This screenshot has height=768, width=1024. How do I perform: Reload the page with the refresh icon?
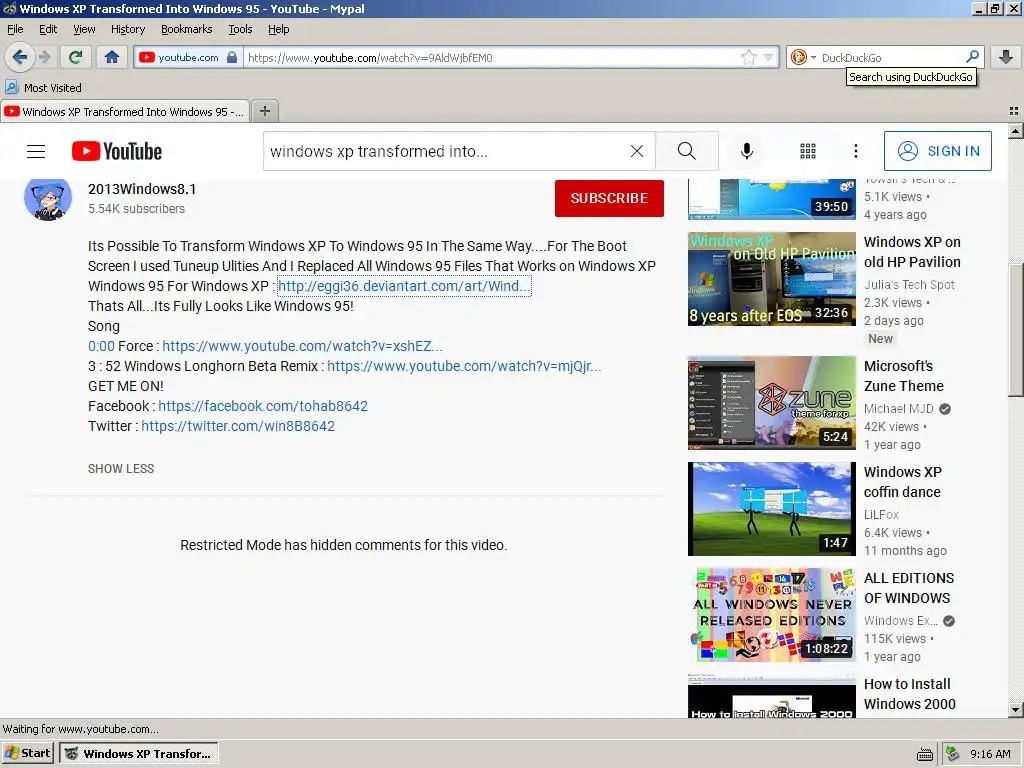point(75,57)
